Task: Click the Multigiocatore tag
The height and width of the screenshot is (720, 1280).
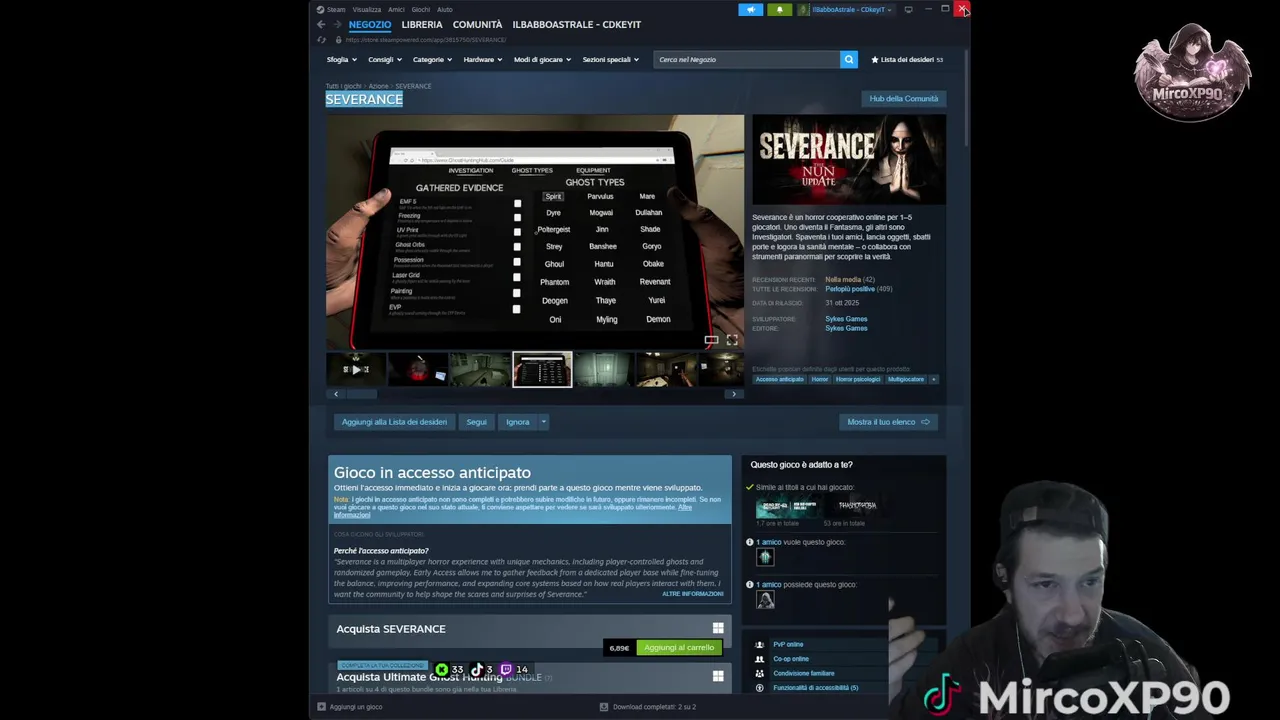Action: pyautogui.click(x=906, y=380)
